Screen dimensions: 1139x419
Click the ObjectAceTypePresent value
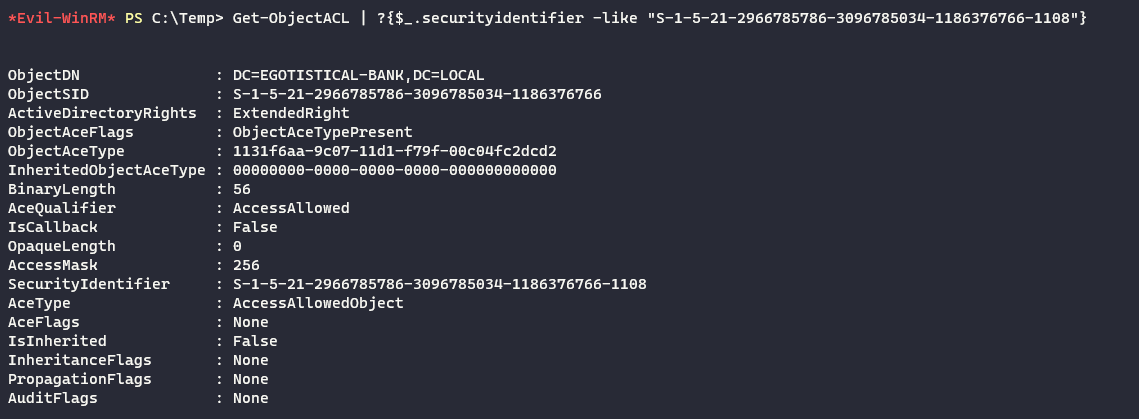click(x=322, y=132)
